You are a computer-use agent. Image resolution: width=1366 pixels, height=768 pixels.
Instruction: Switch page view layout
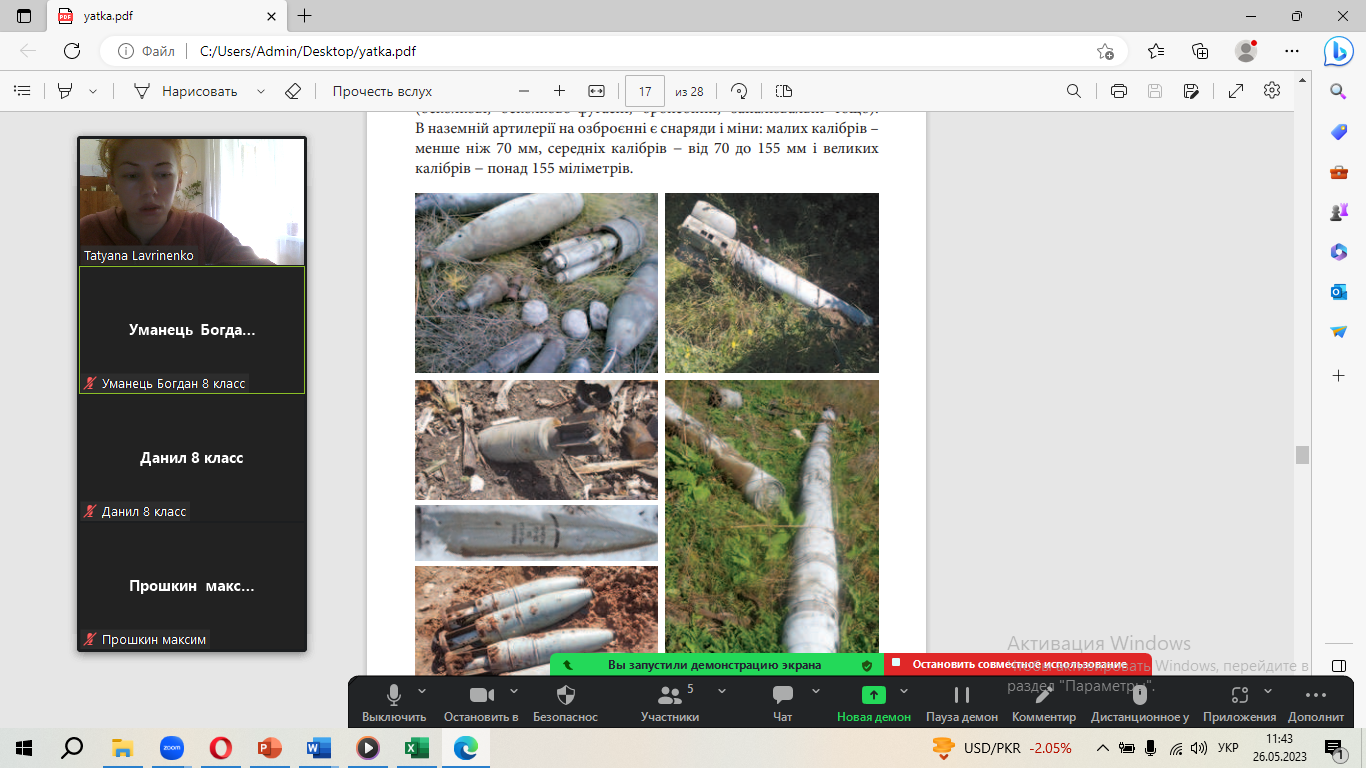point(783,91)
